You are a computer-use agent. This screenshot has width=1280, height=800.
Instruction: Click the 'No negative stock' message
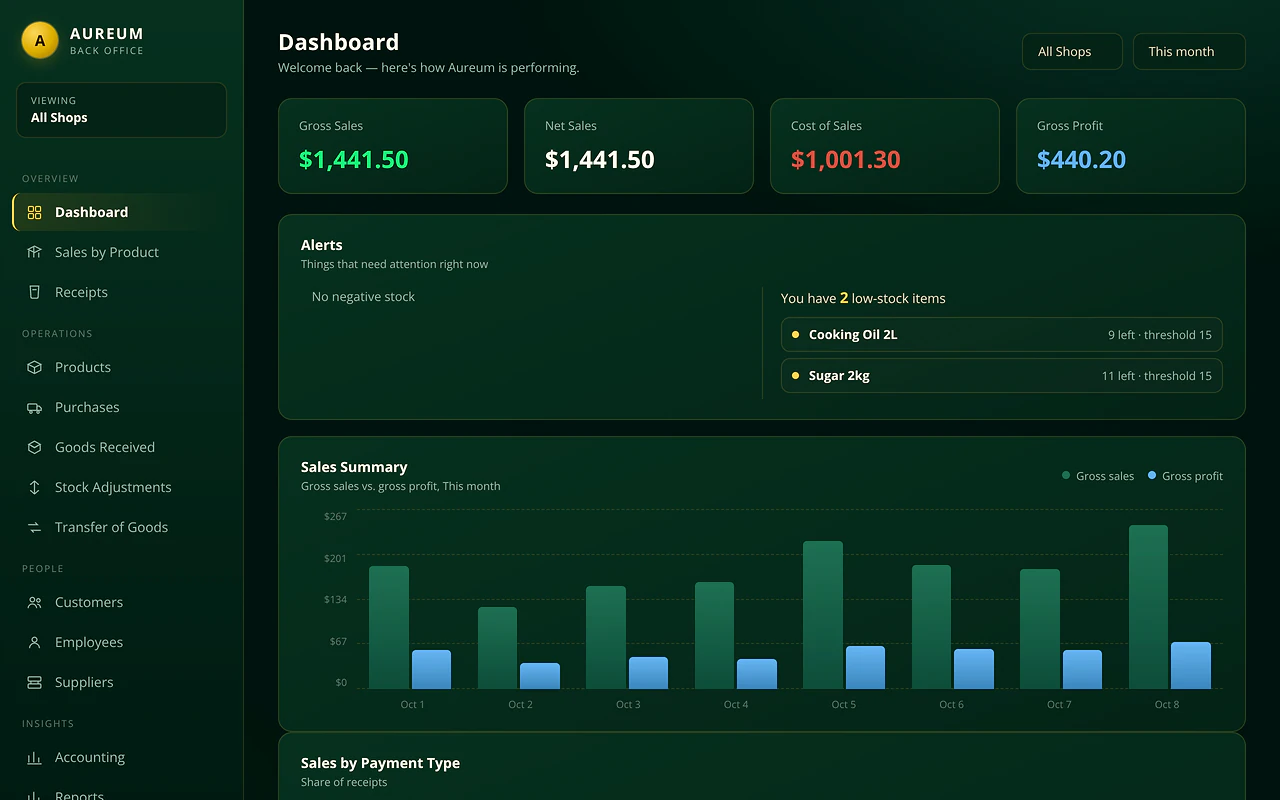[363, 297]
